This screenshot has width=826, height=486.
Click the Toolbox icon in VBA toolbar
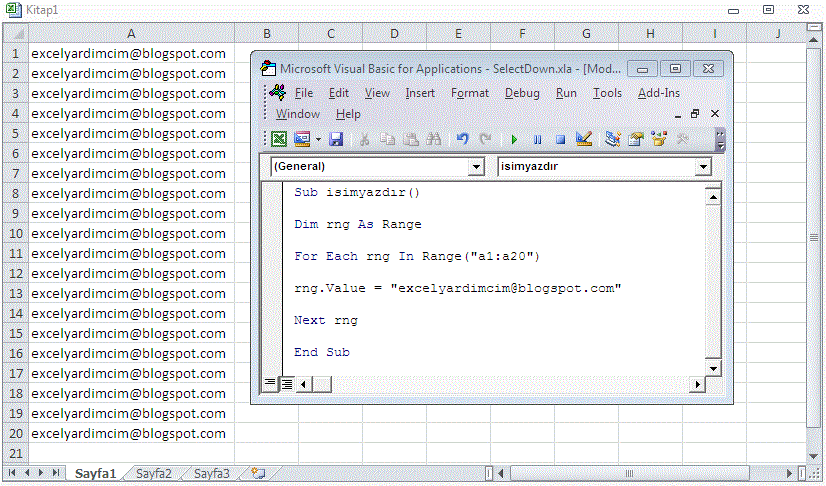point(683,139)
